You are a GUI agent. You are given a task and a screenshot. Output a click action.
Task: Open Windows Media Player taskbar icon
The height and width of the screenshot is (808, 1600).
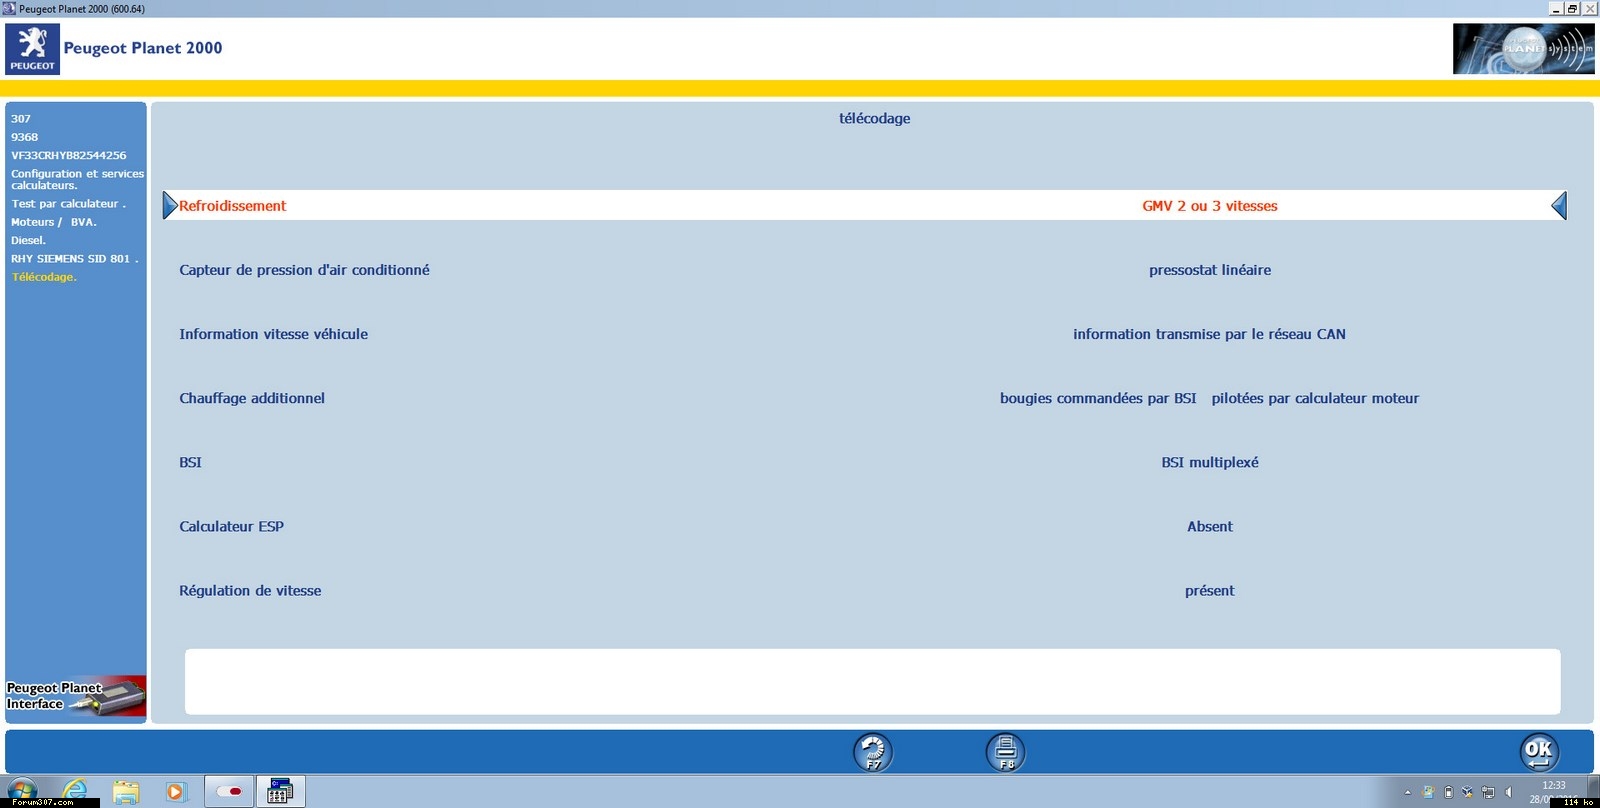(175, 791)
